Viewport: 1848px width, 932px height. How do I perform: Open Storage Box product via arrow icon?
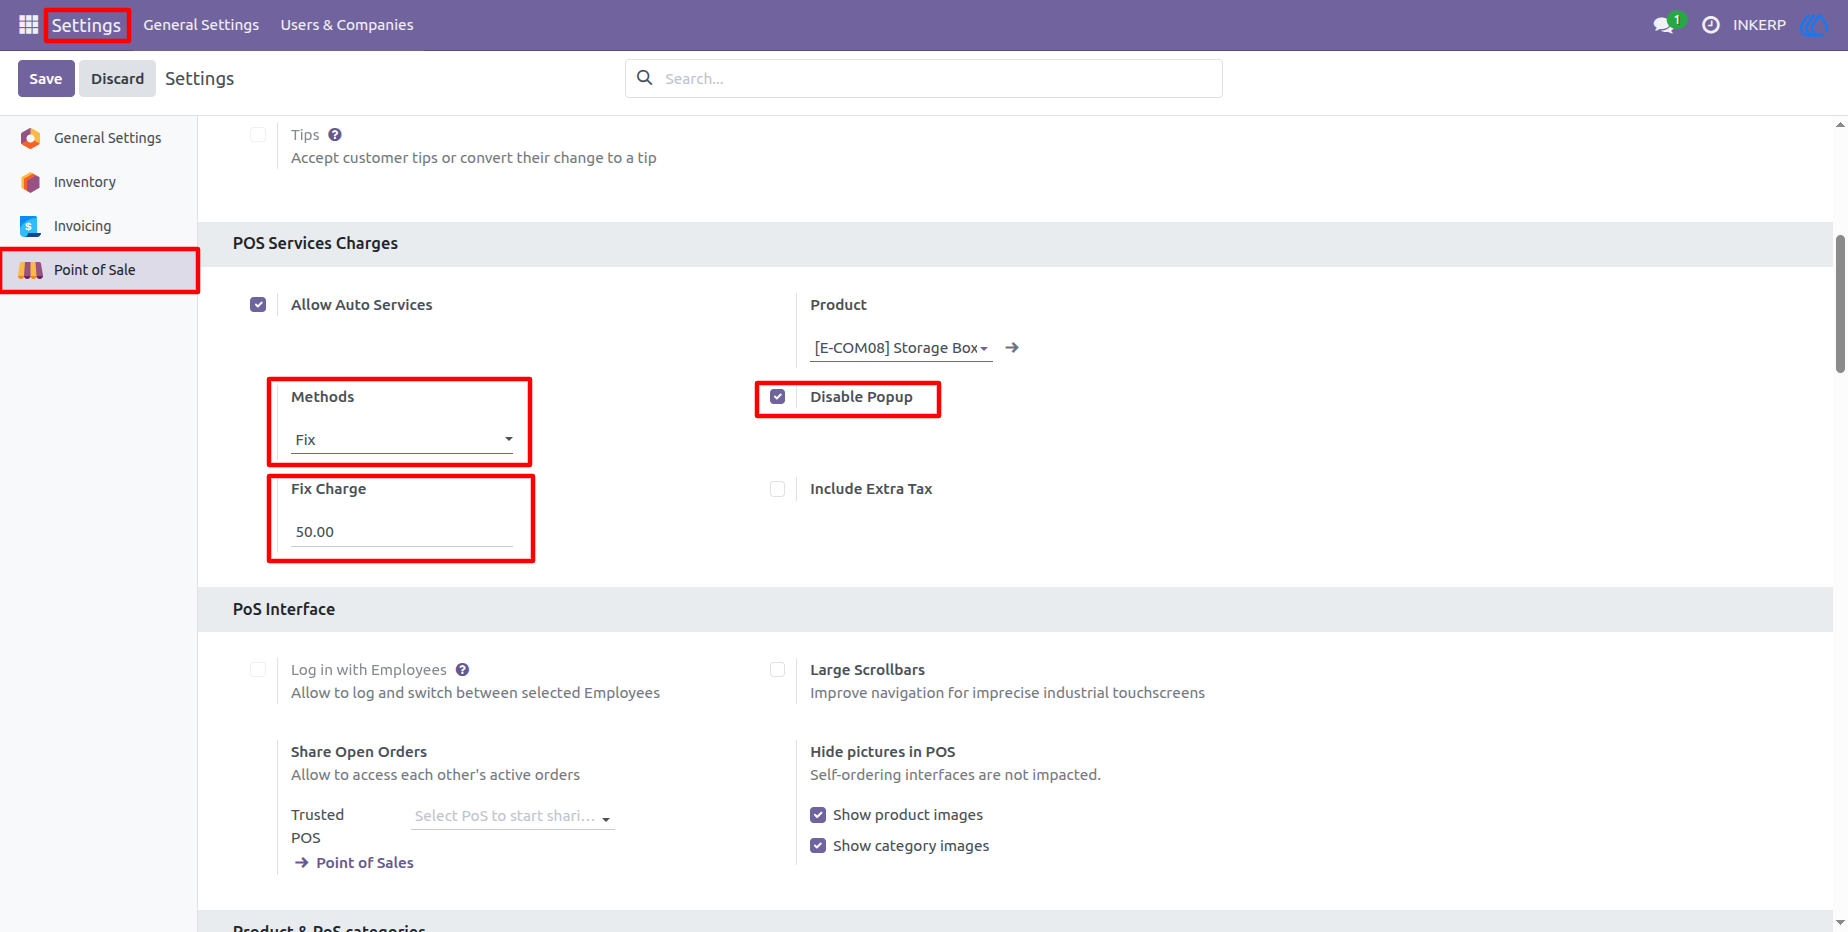click(x=1012, y=347)
